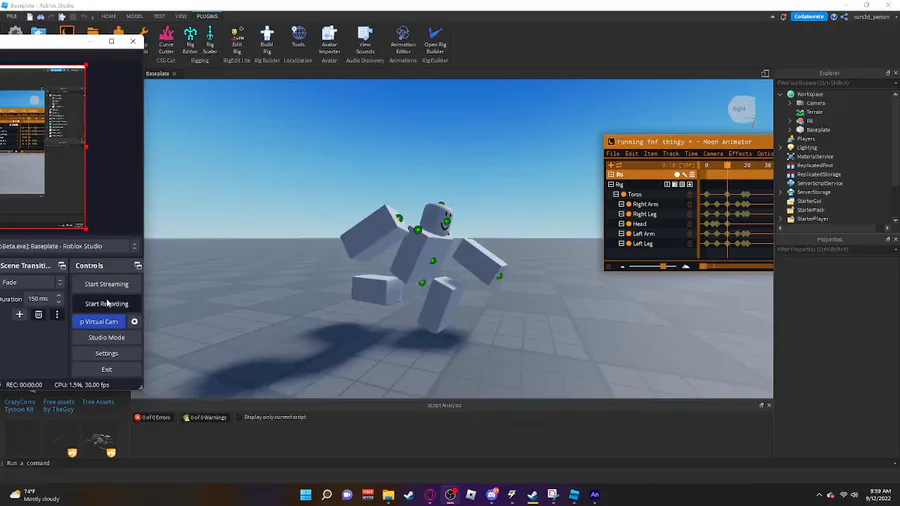The image size is (900, 506).
Task: Open transition options three-dot menu
Action: click(57, 314)
